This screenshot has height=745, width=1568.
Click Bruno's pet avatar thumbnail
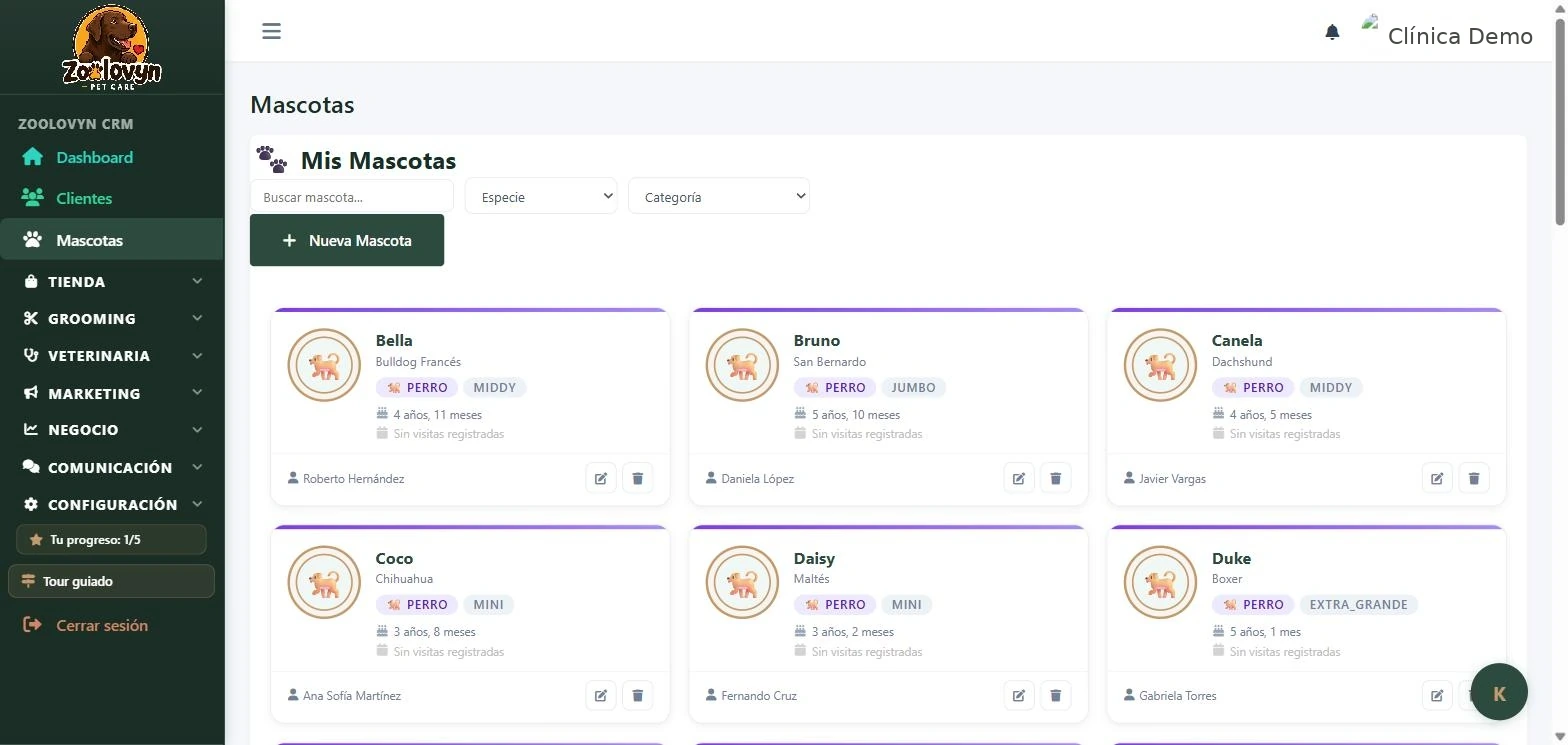coord(742,365)
